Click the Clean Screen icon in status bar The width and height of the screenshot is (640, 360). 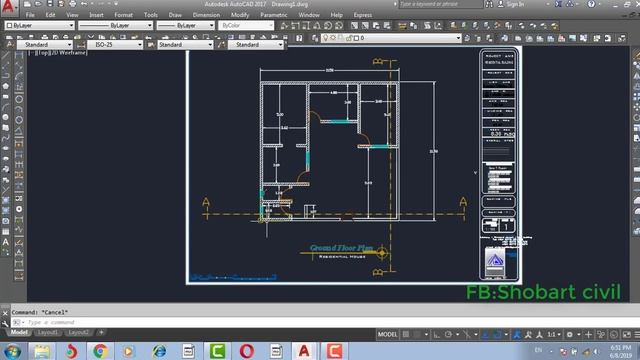[627, 335]
